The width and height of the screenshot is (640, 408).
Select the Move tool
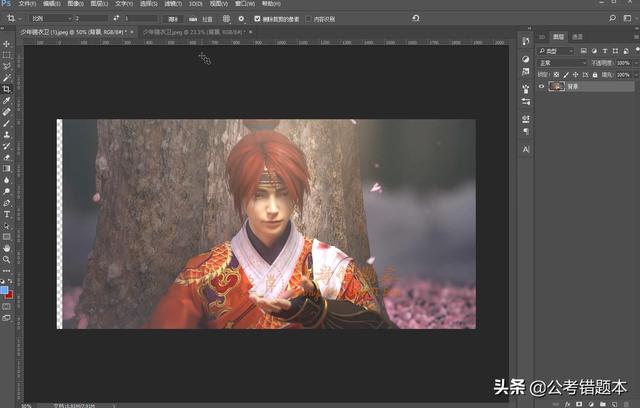click(7, 44)
